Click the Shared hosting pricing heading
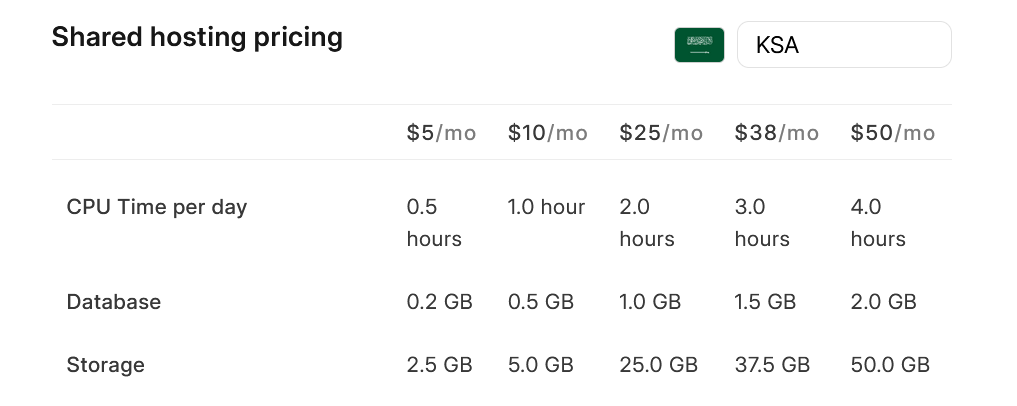Viewport: 1017px width, 406px height. 197,38
